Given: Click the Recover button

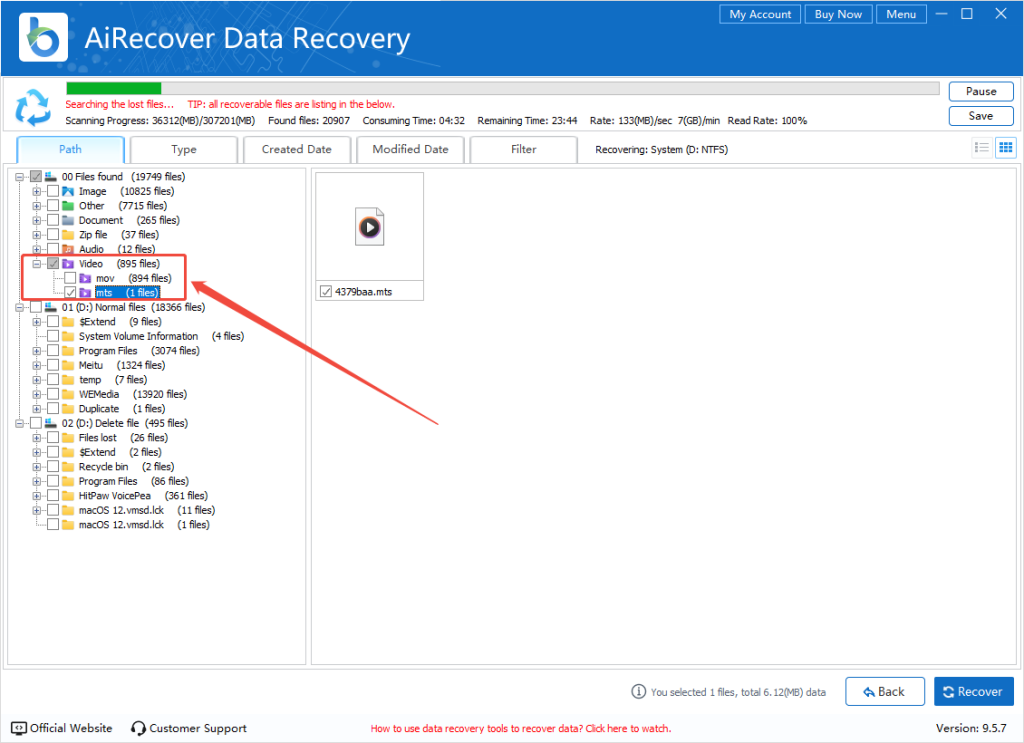Looking at the screenshot, I should point(972,691).
